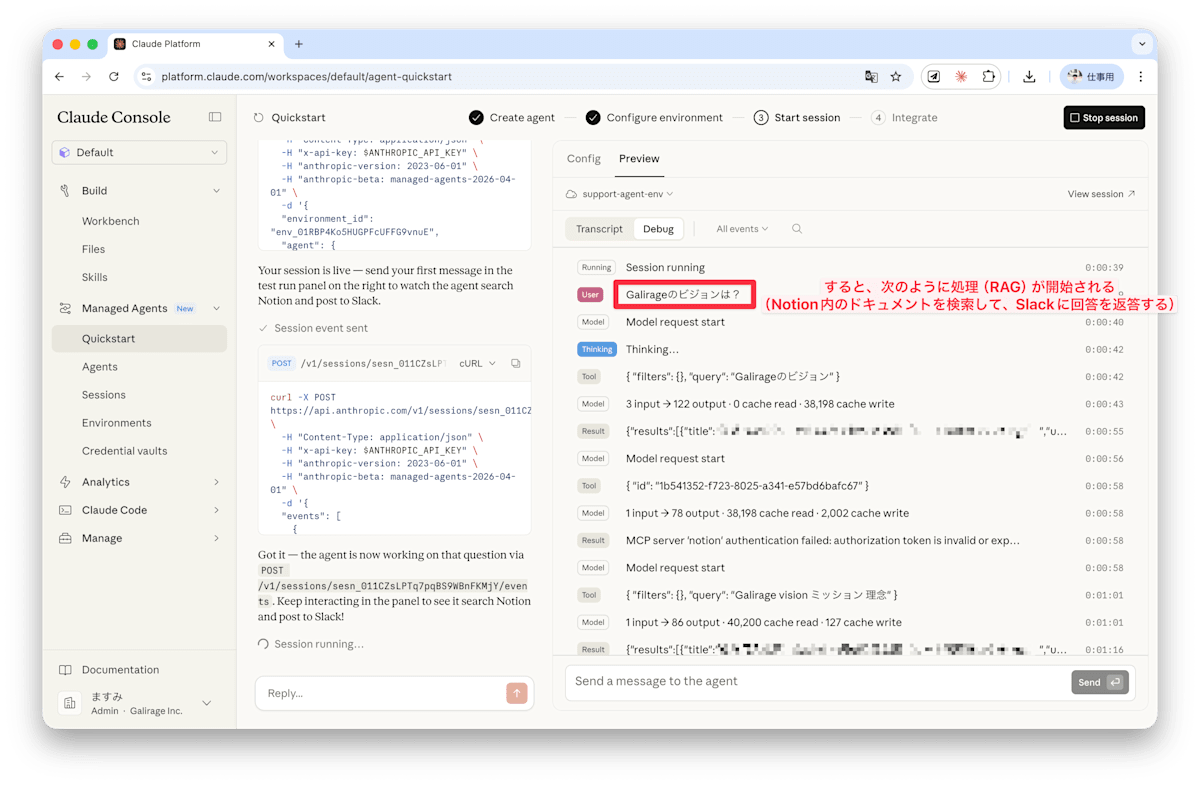Screen dimensions: 1200x785
Task: Open Environments in the sidebar
Action: (117, 423)
